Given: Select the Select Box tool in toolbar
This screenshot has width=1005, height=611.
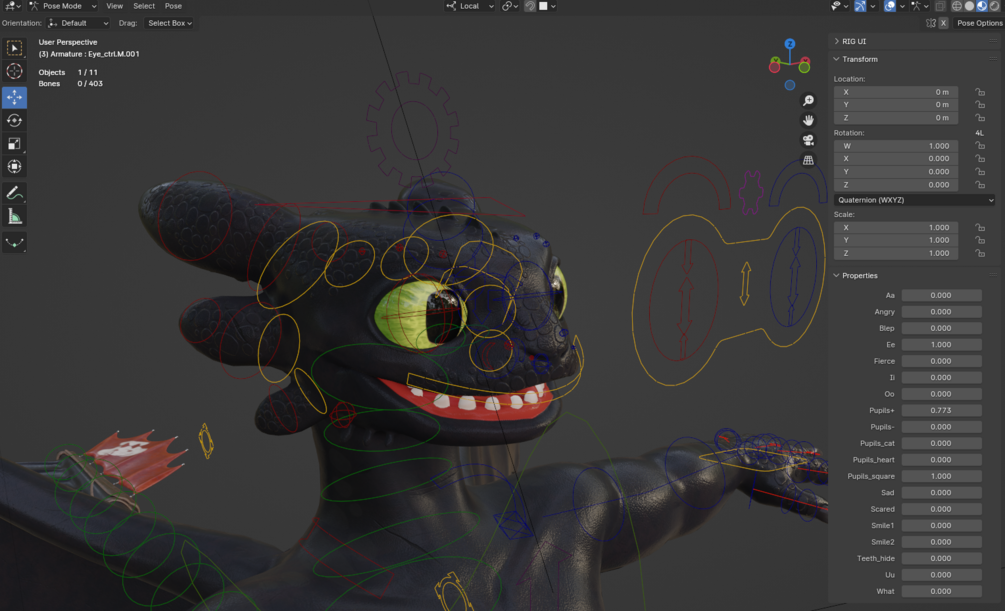Looking at the screenshot, I should coord(14,48).
